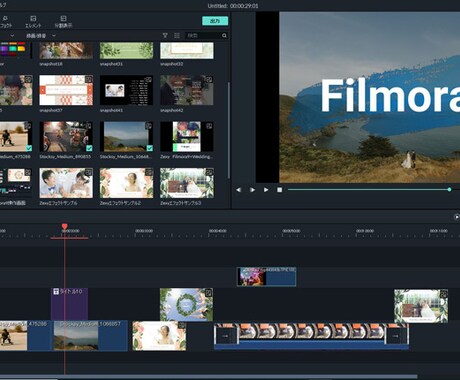Click image badge icon on wreath timeline clip
This screenshot has width=460, height=380.
click(x=209, y=293)
